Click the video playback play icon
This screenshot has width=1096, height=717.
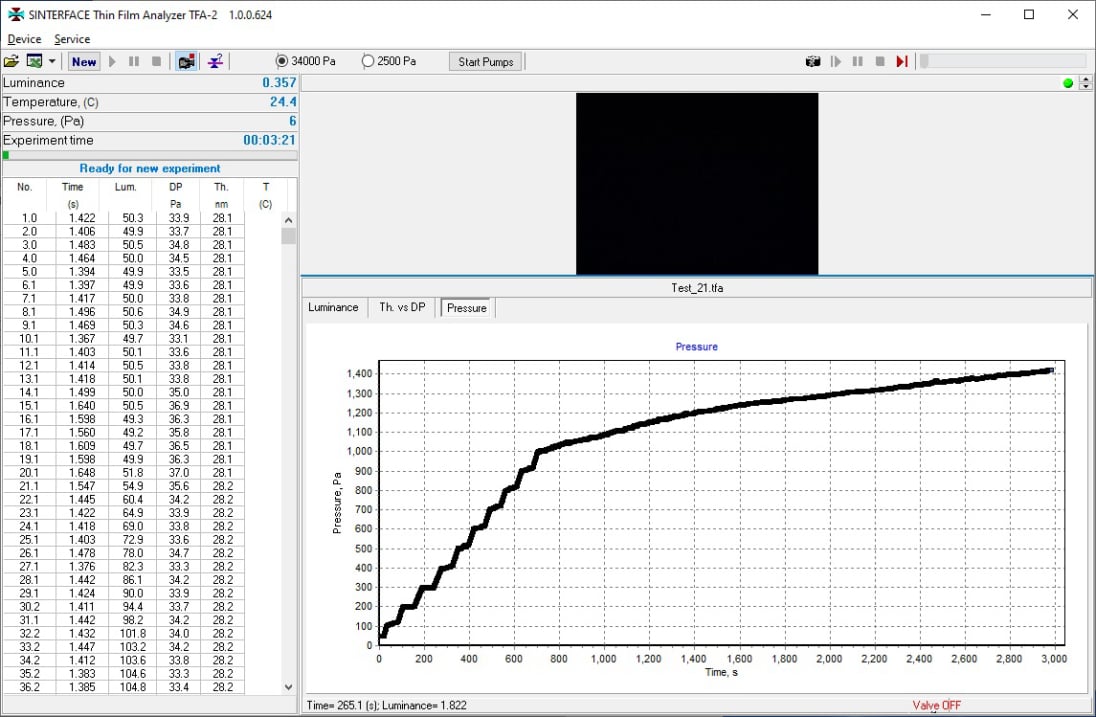click(835, 61)
